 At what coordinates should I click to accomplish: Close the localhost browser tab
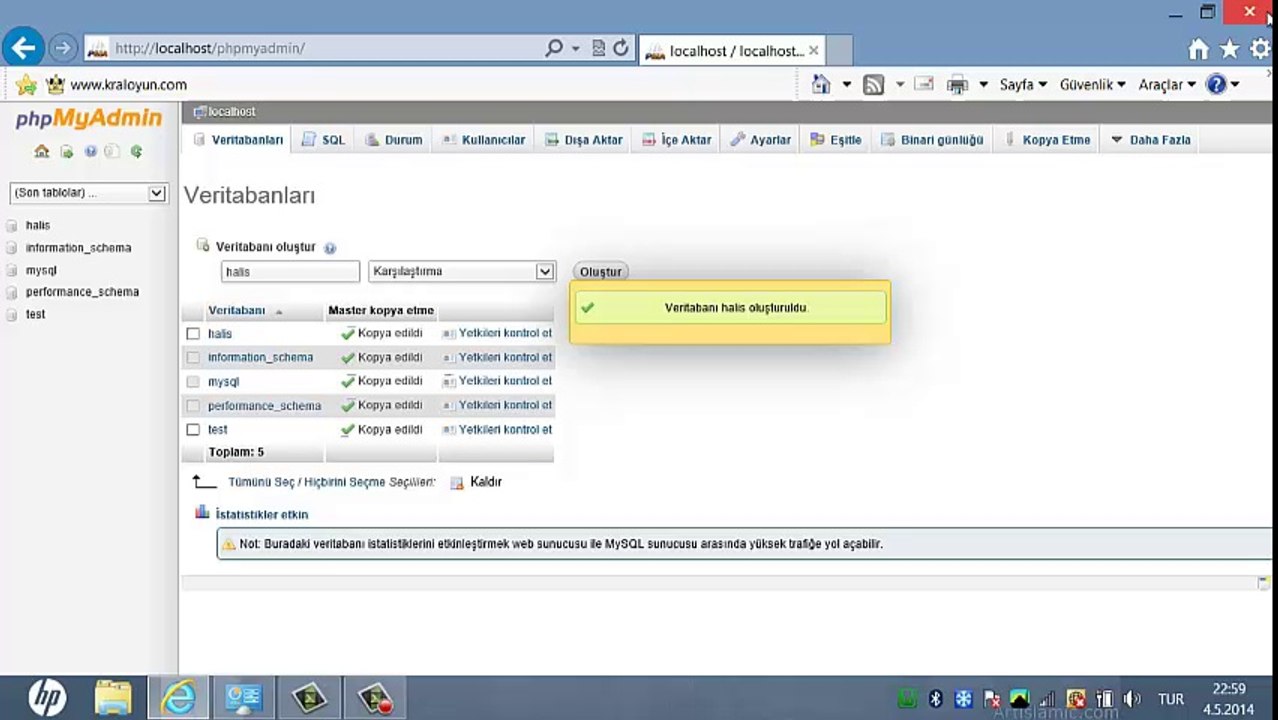click(x=813, y=50)
